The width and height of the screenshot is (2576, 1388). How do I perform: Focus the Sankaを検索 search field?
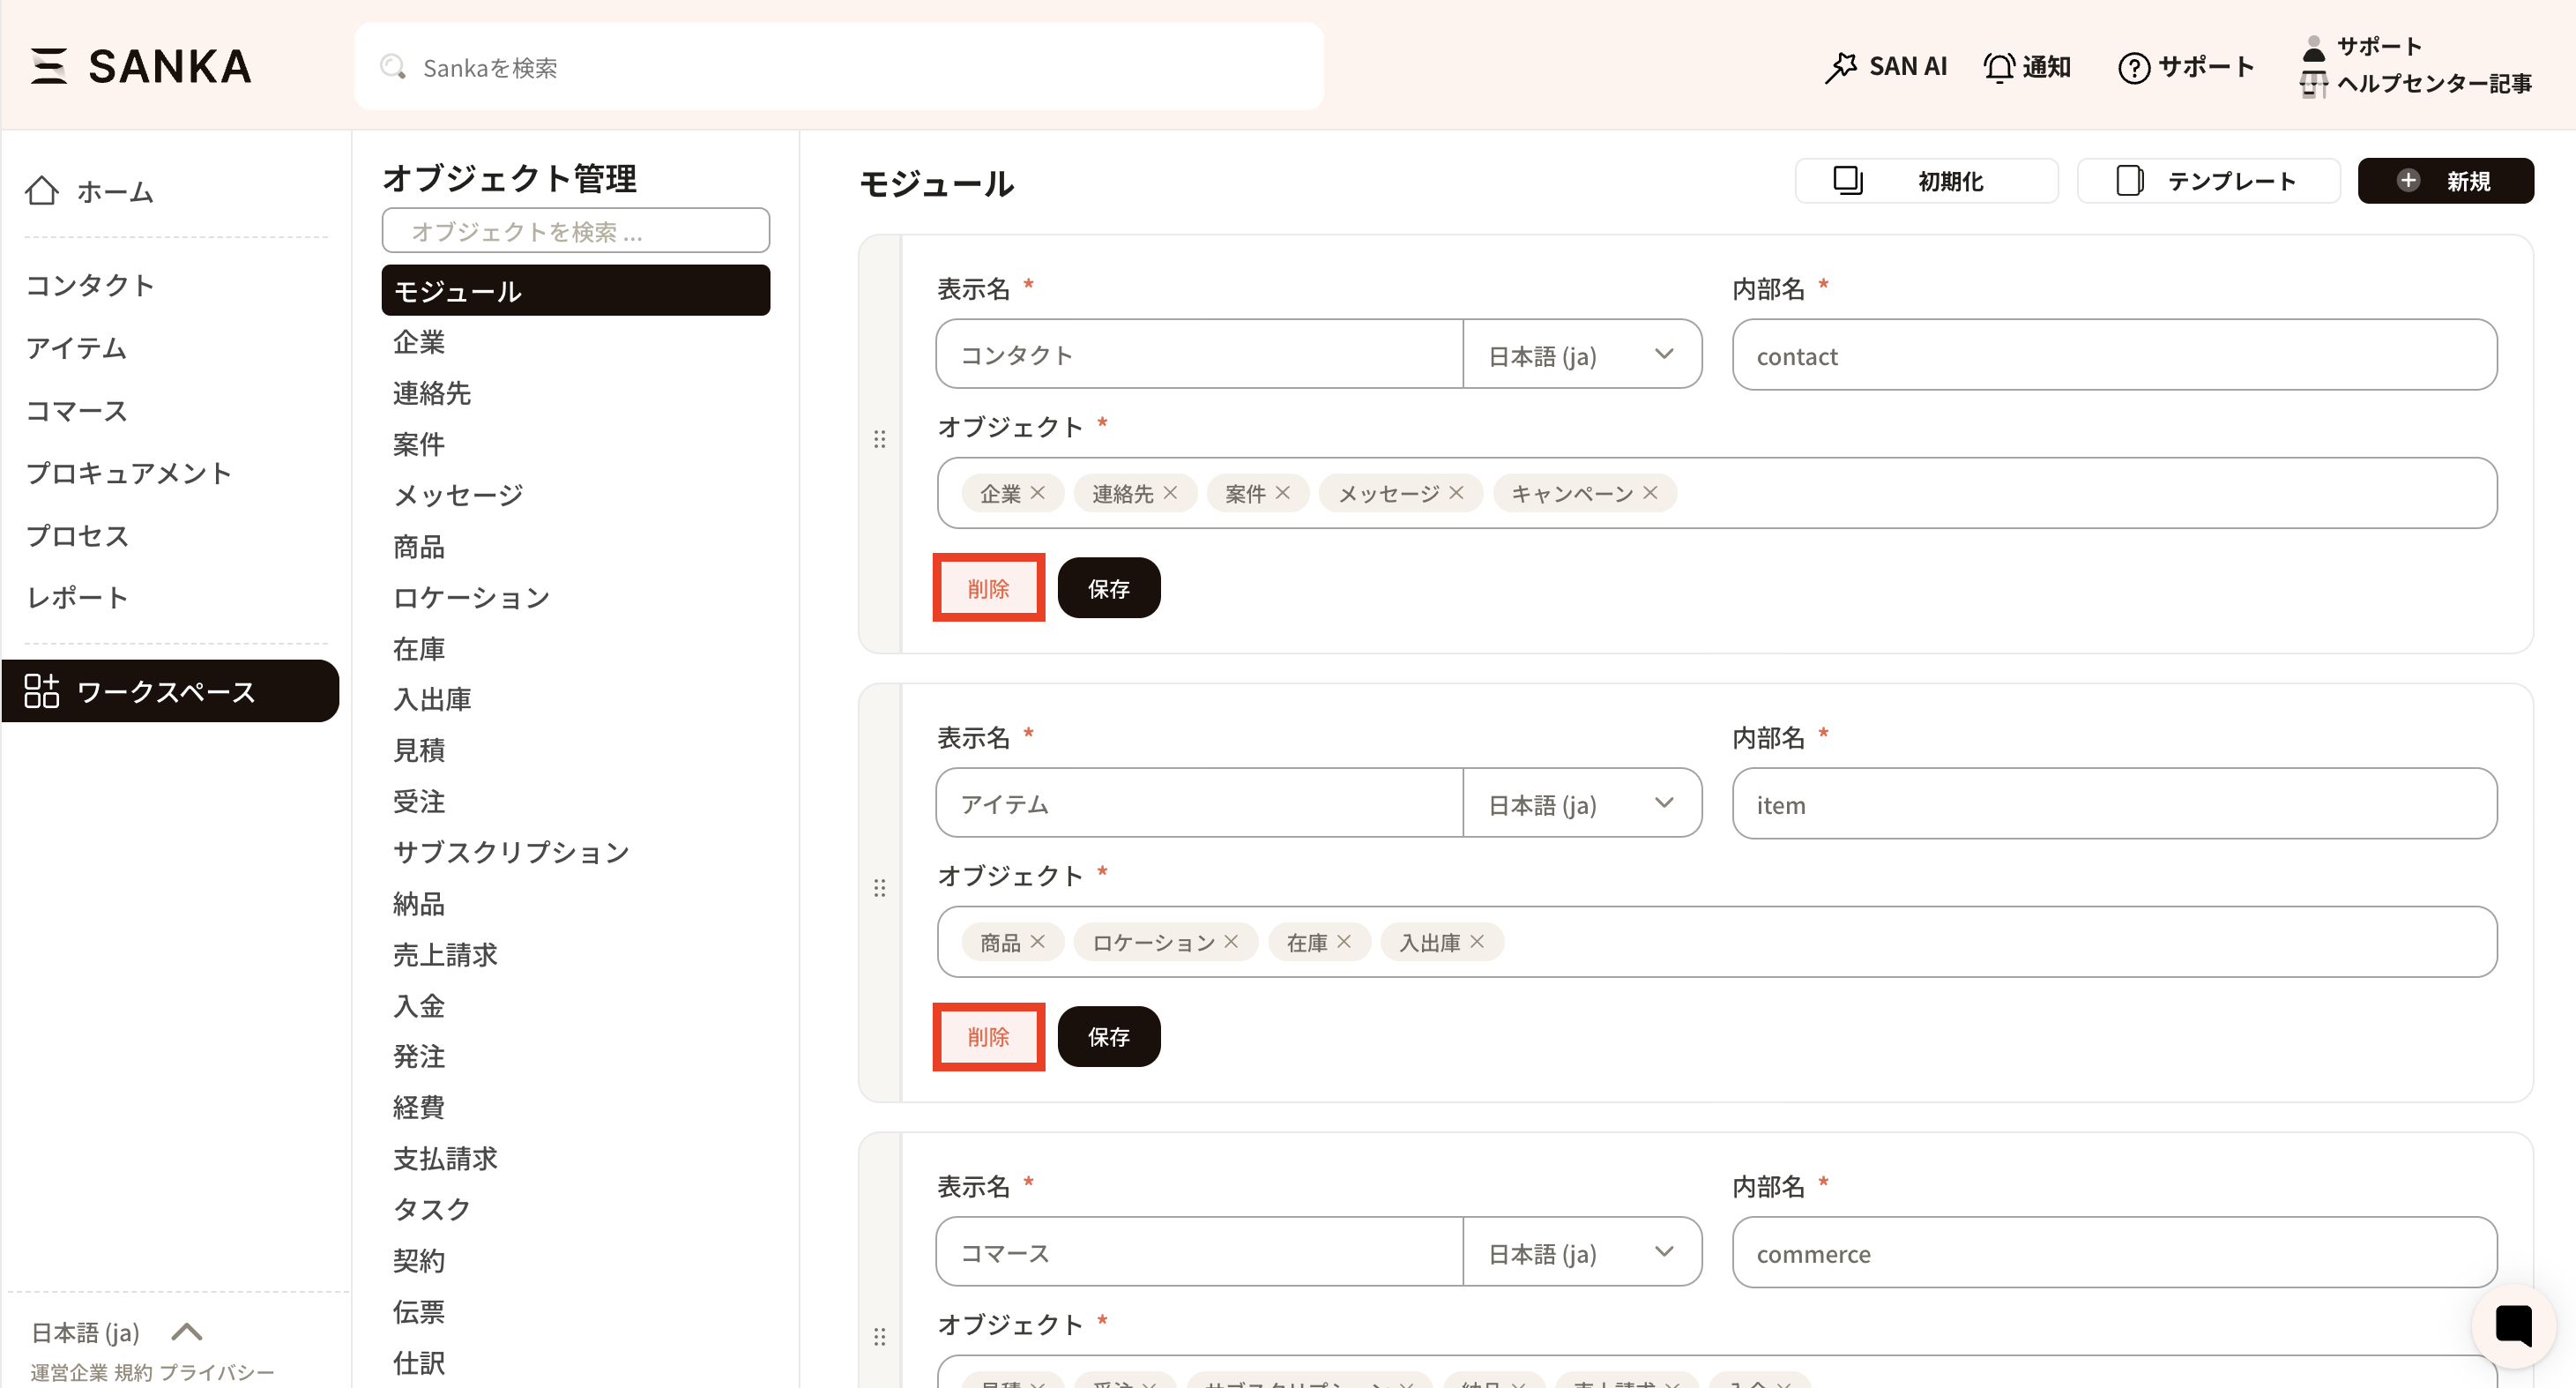tap(838, 67)
